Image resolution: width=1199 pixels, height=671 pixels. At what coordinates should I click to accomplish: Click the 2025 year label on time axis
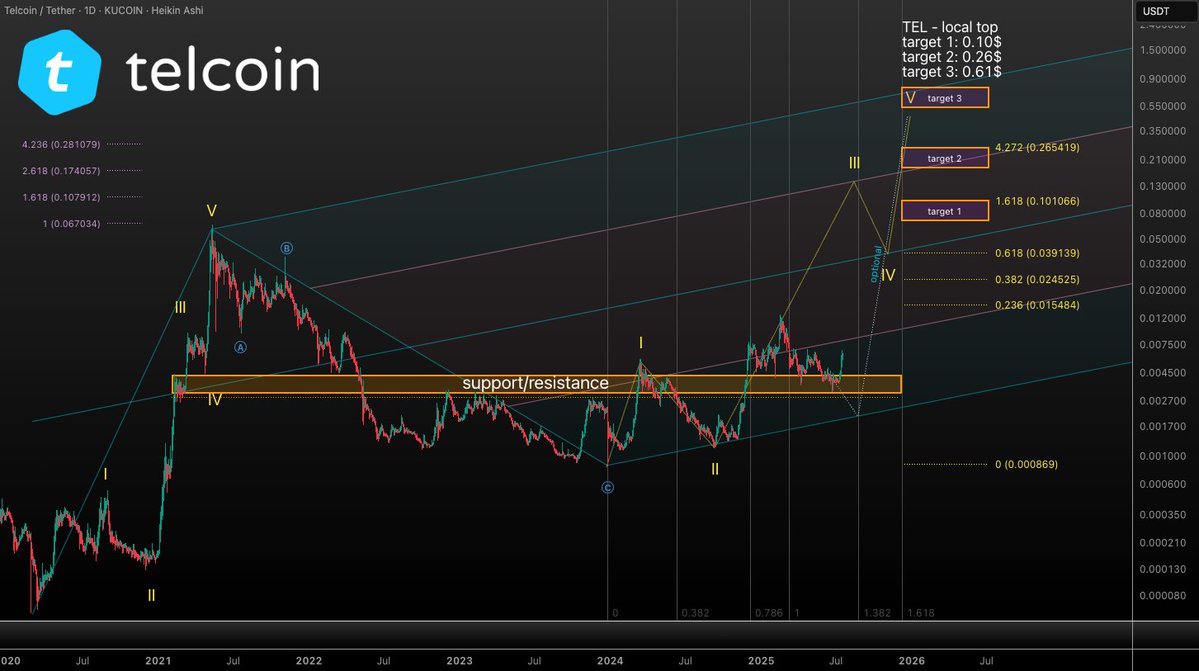tap(761, 660)
